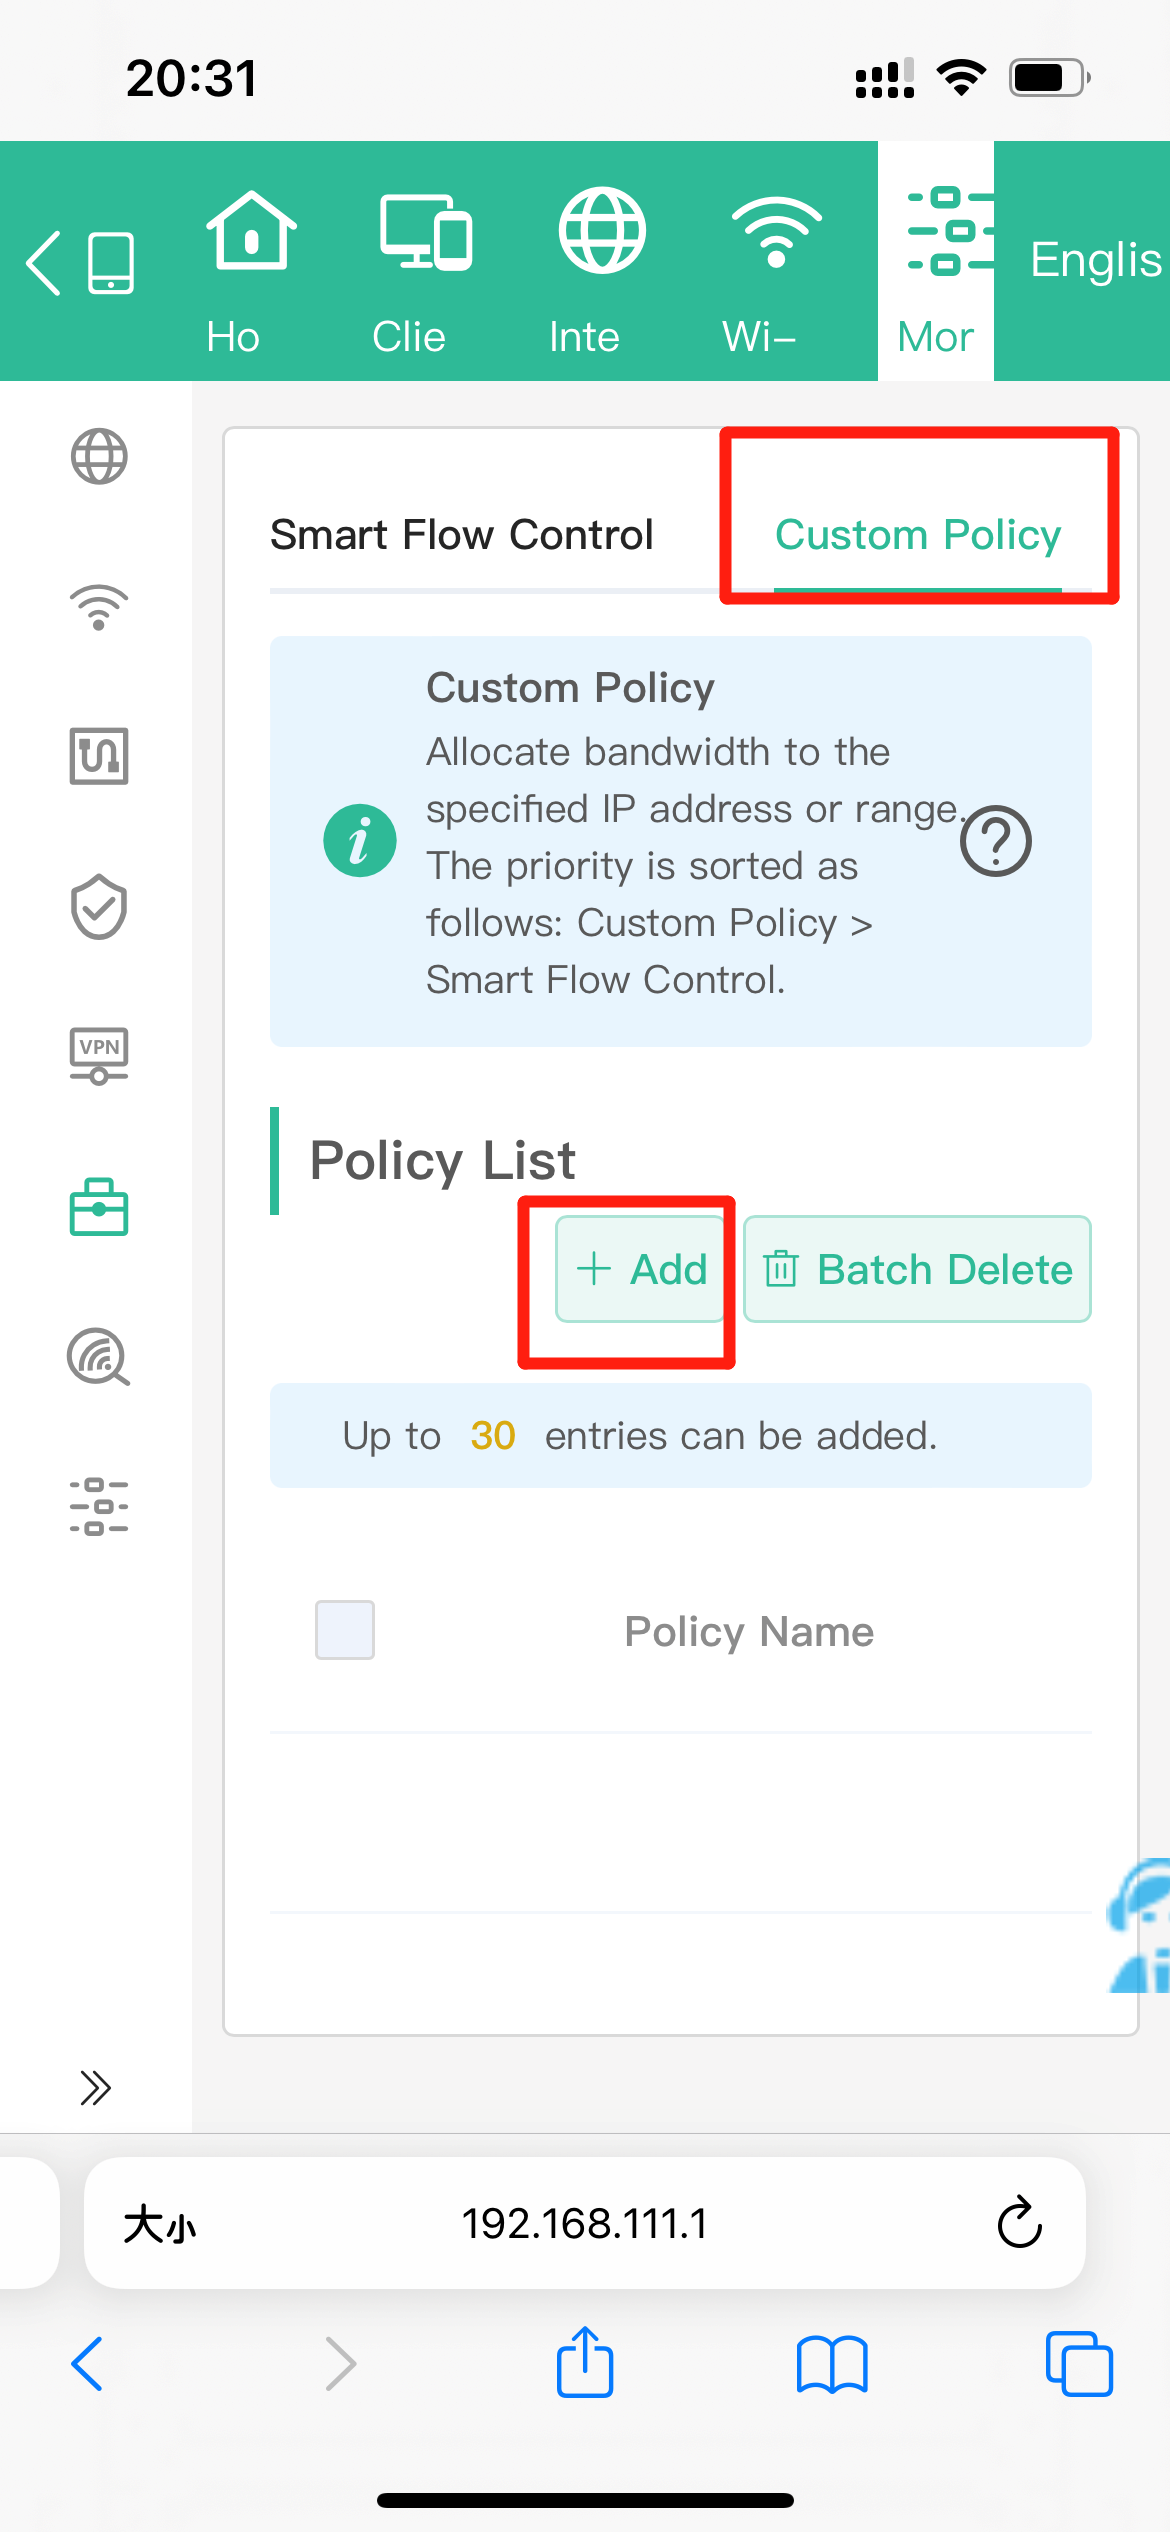Screen dimensions: 1170x2532
Task: Tap the 192.168.111.1 address bar
Action: pos(584,2224)
